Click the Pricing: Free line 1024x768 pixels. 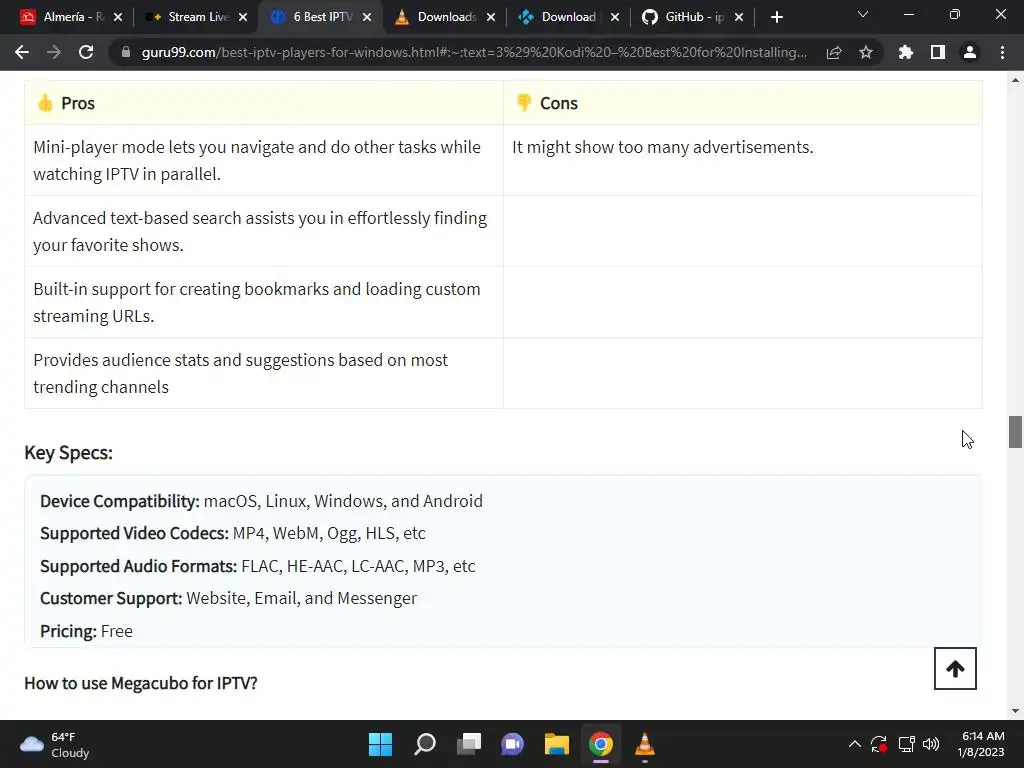point(86,631)
